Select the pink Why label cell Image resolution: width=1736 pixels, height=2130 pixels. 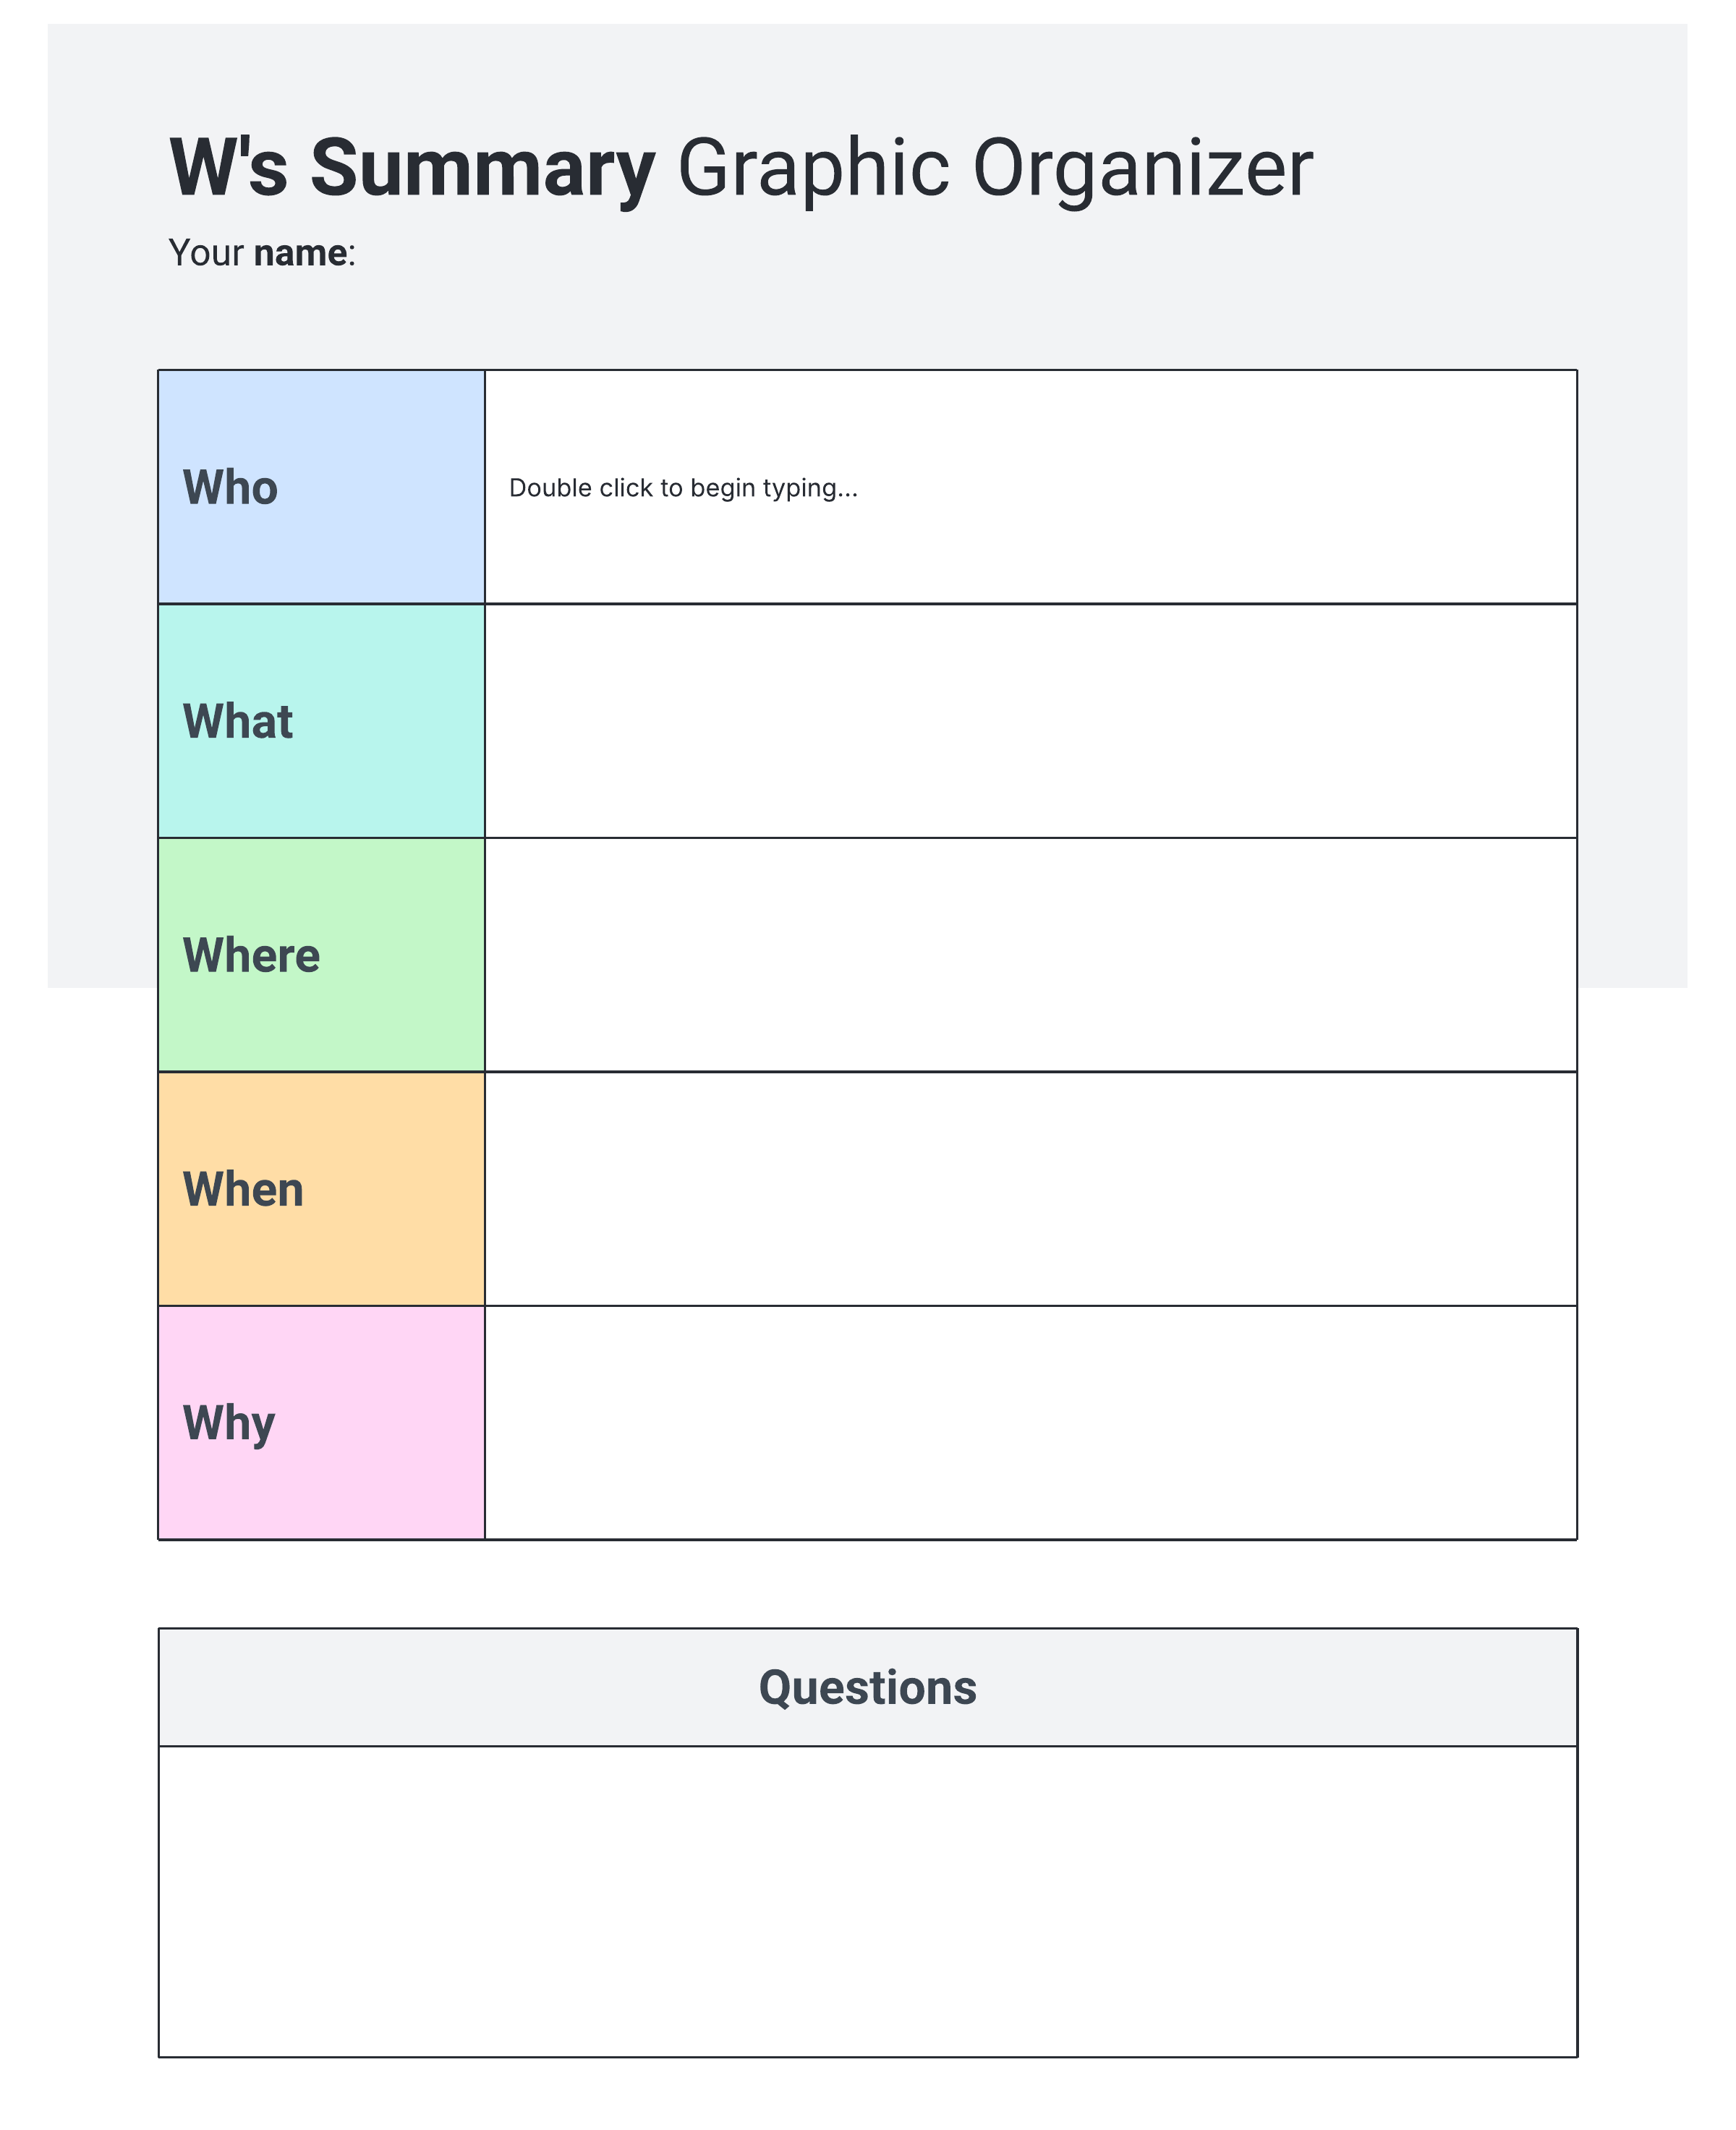(x=321, y=1423)
